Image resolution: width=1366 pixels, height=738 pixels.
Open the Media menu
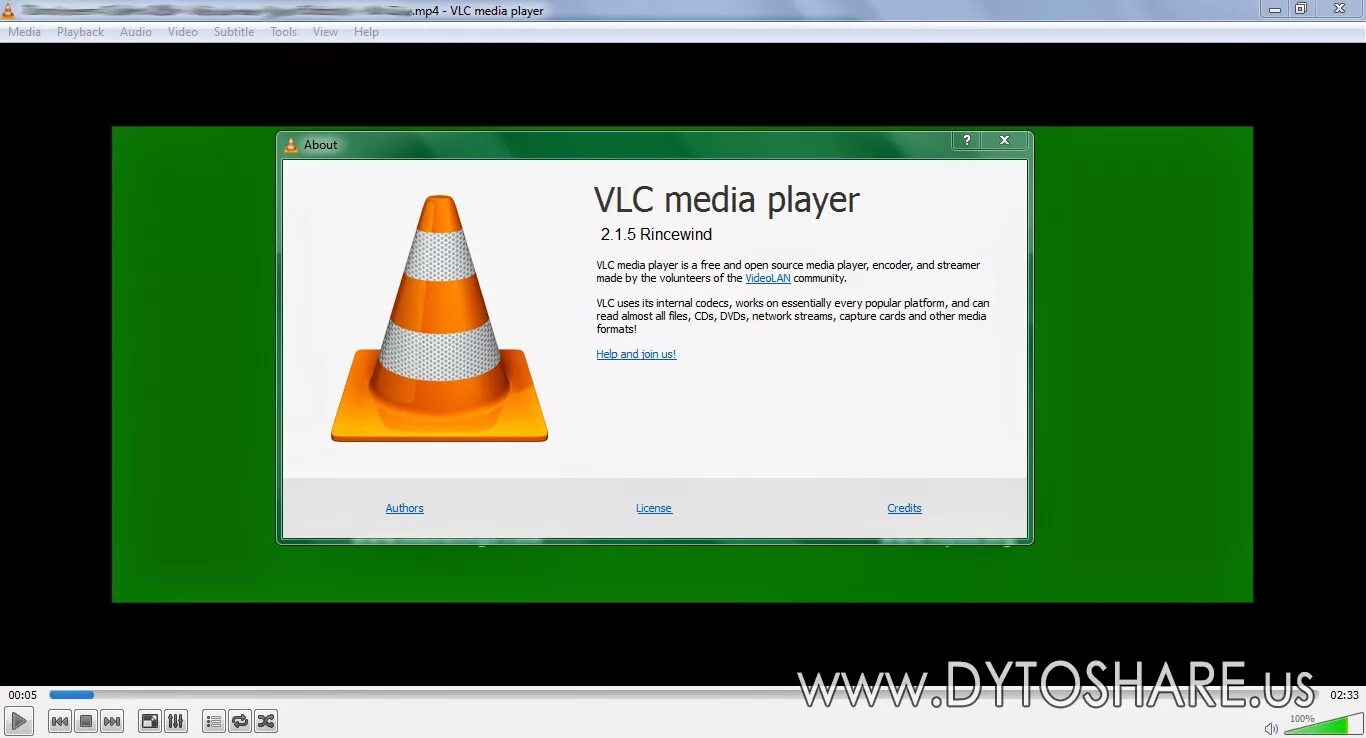coord(25,32)
